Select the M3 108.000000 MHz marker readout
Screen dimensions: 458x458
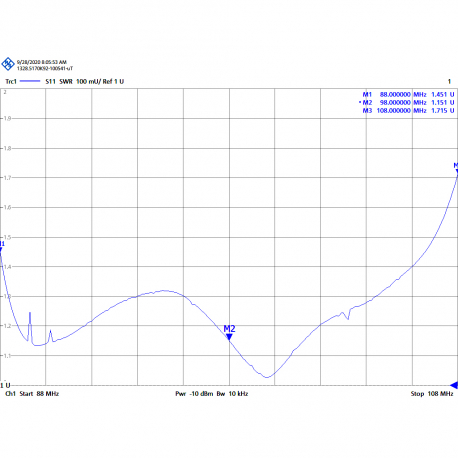(x=408, y=110)
